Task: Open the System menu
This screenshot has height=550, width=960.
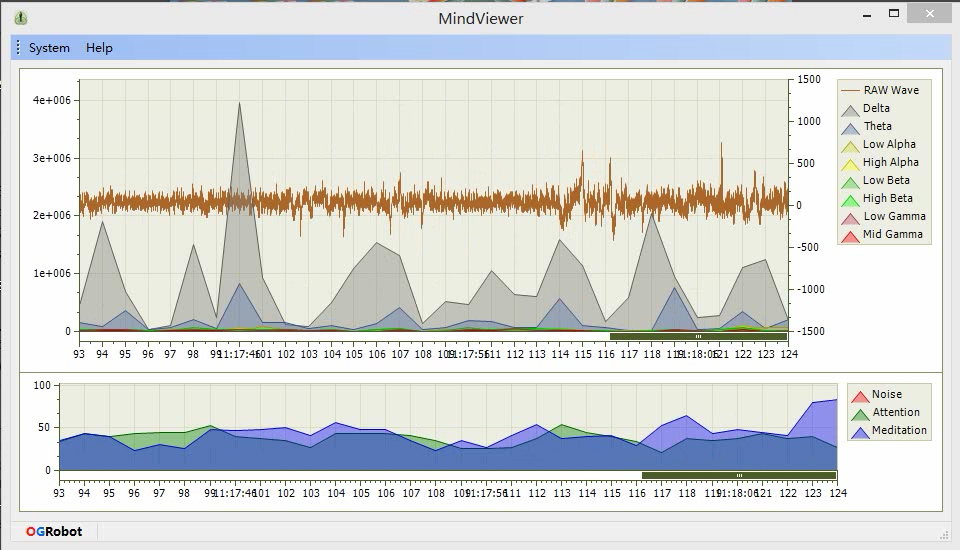Action: click(x=49, y=48)
